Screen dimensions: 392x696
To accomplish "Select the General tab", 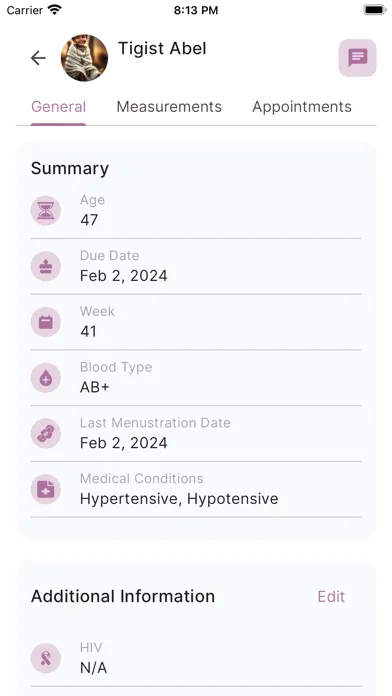I will coord(58,107).
